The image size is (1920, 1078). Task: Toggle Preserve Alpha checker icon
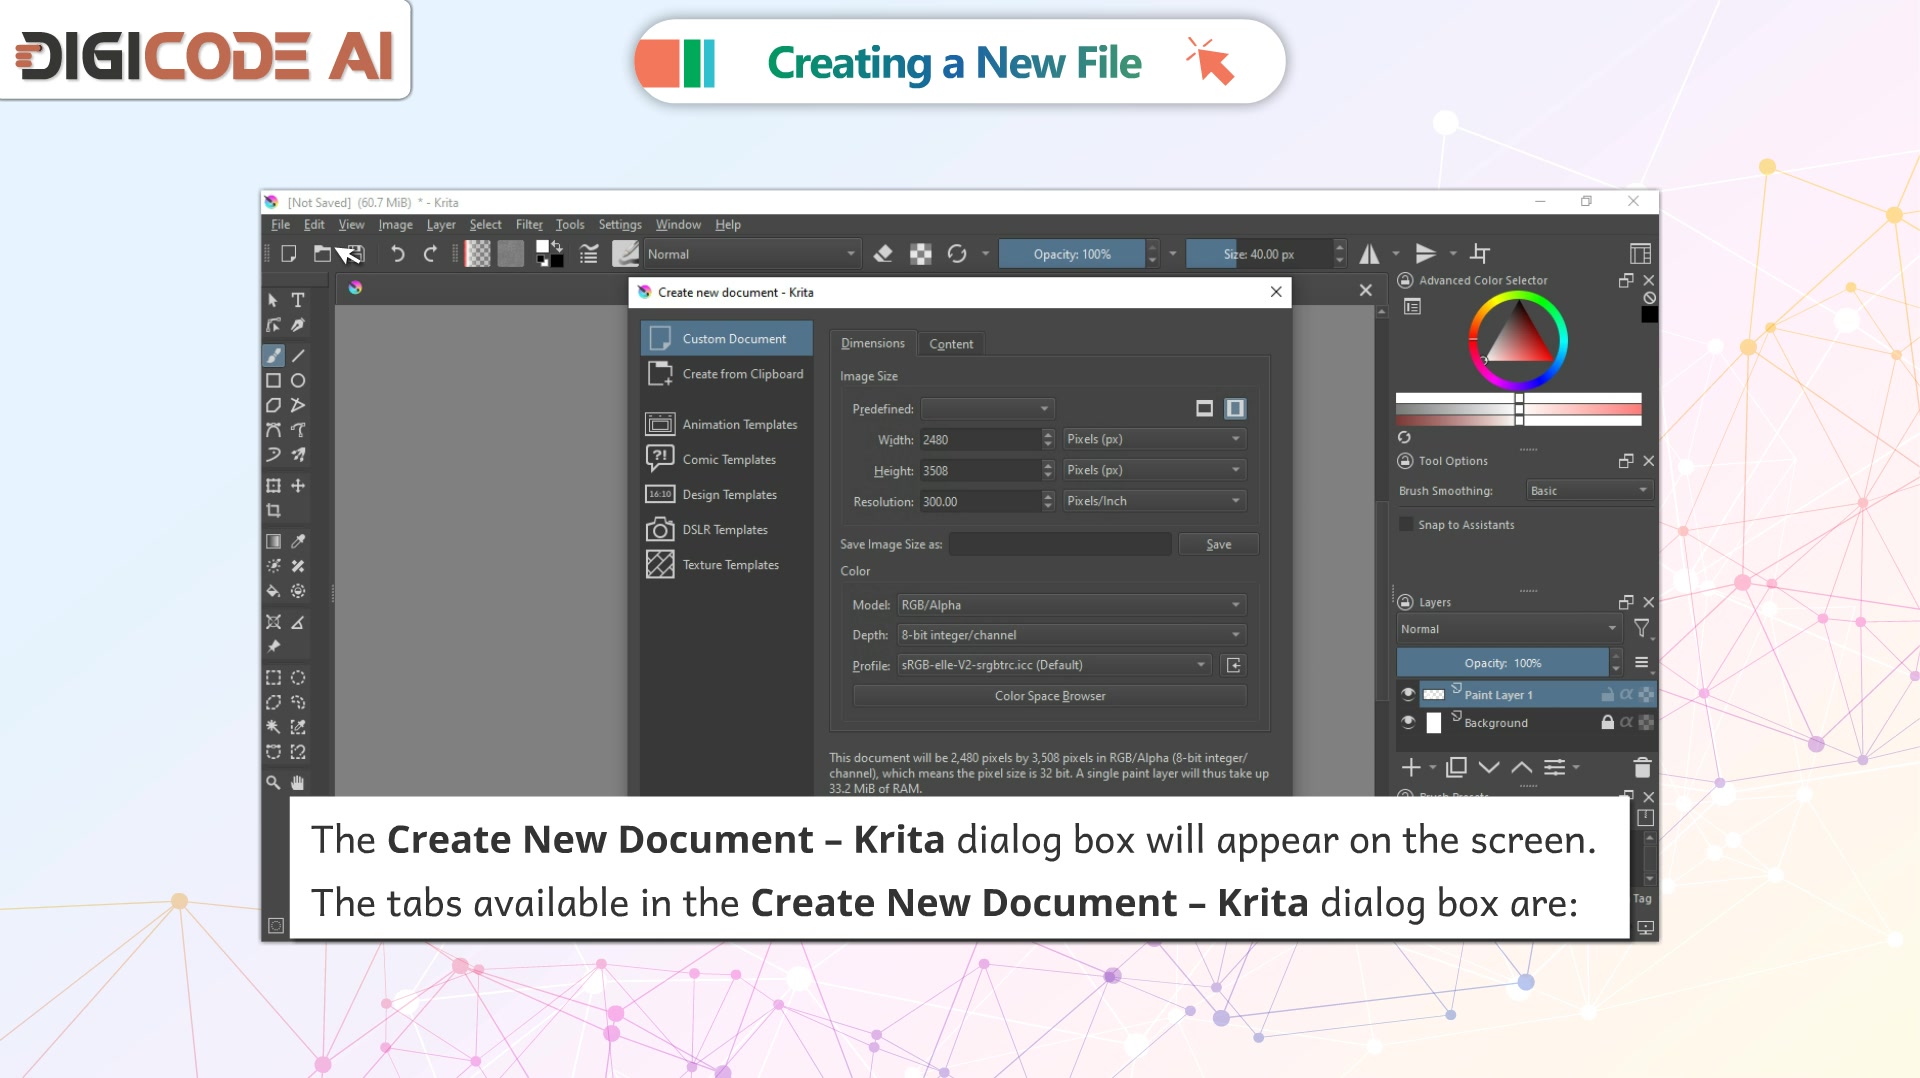921,254
